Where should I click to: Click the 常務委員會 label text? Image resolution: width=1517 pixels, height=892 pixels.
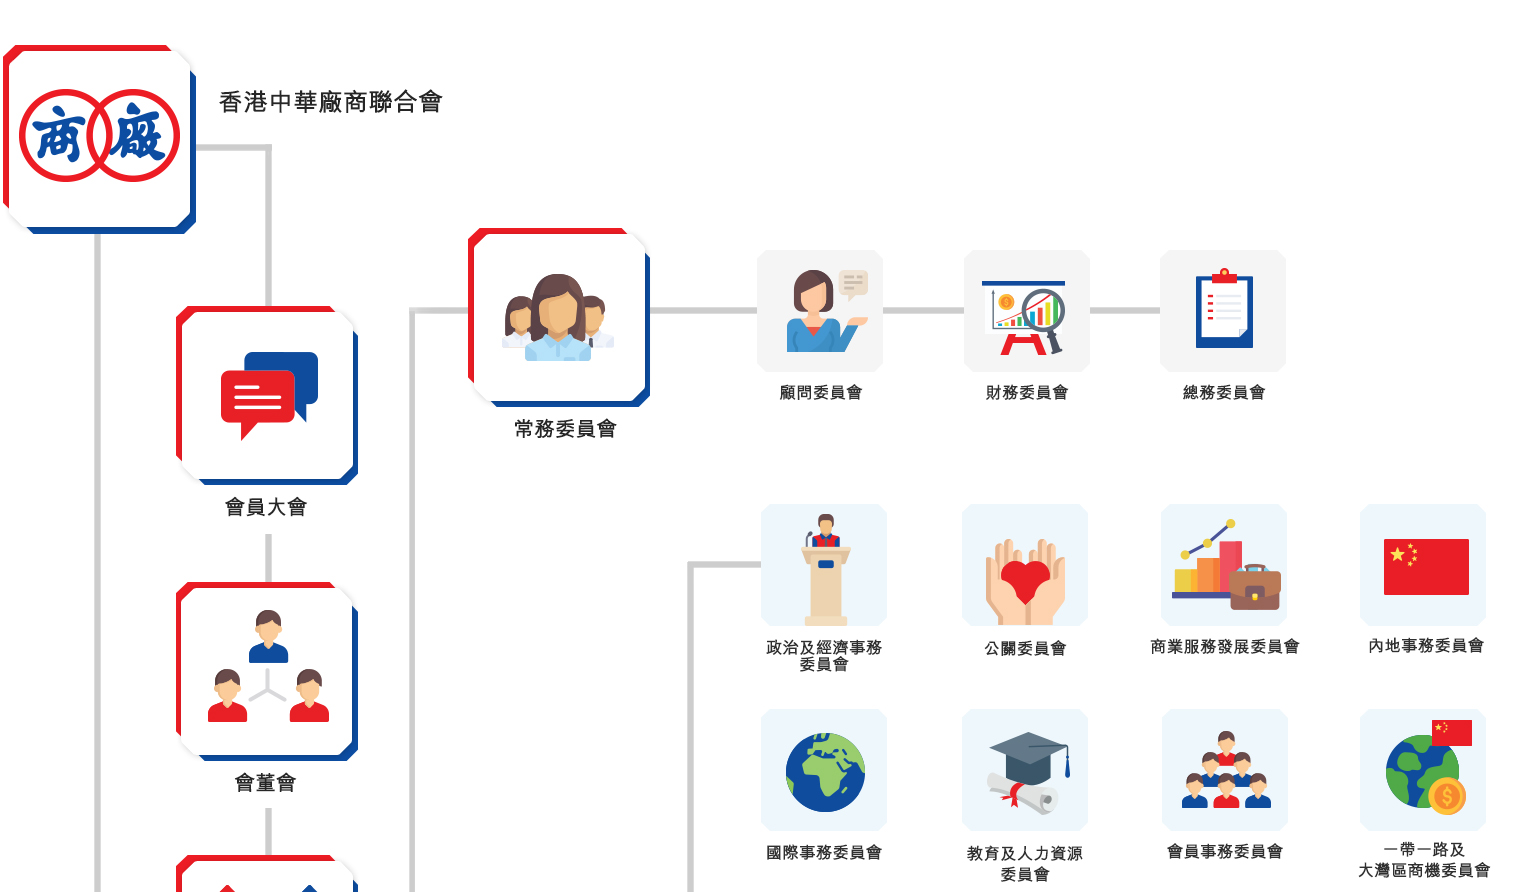coord(565,429)
